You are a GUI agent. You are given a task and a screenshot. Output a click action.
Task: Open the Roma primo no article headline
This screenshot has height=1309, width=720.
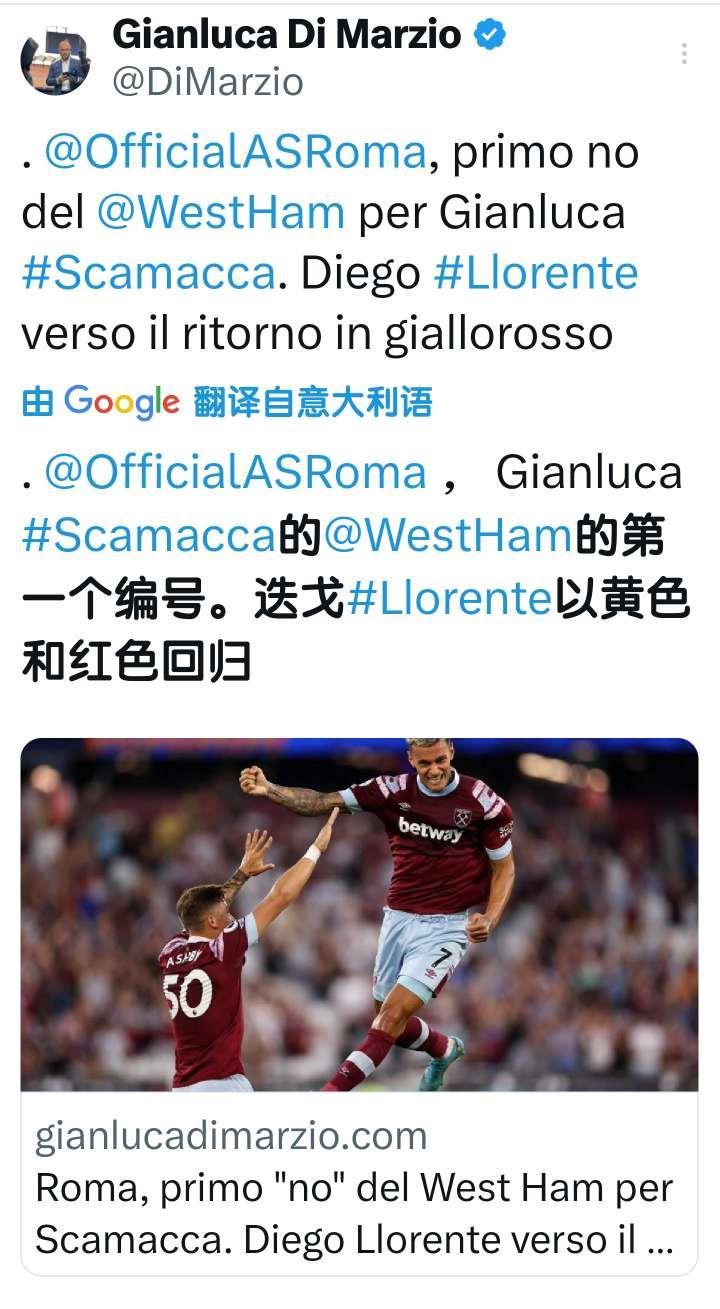354,1213
